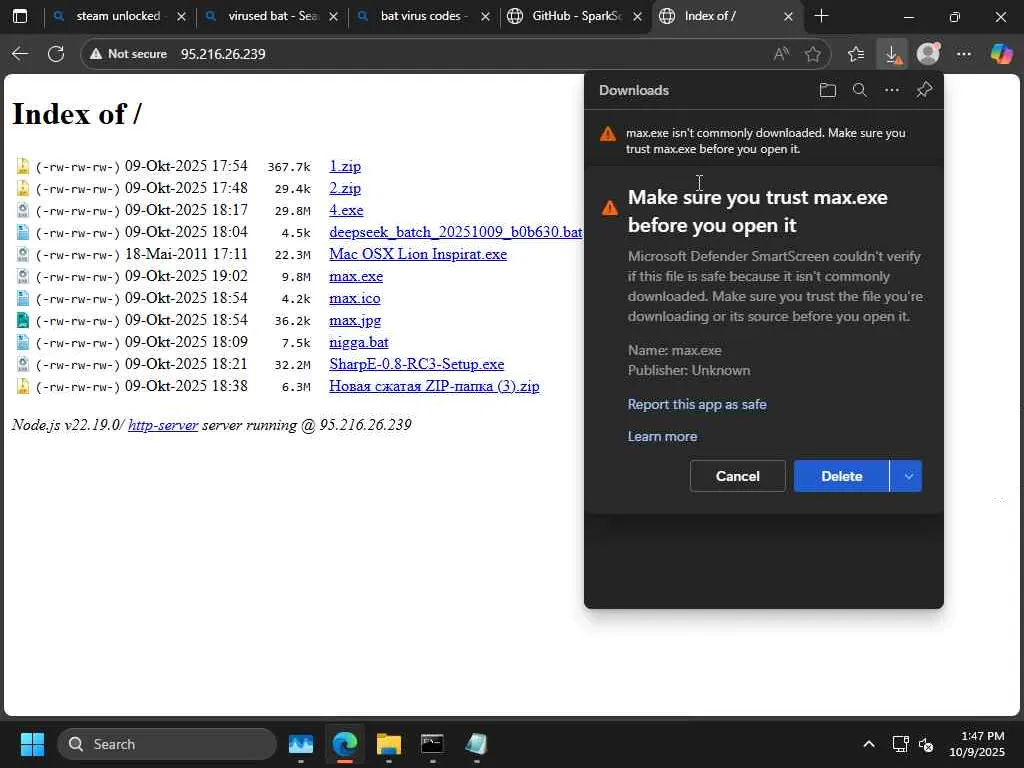Open the muted volume tray icon
This screenshot has width=1024, height=768.
926,744
